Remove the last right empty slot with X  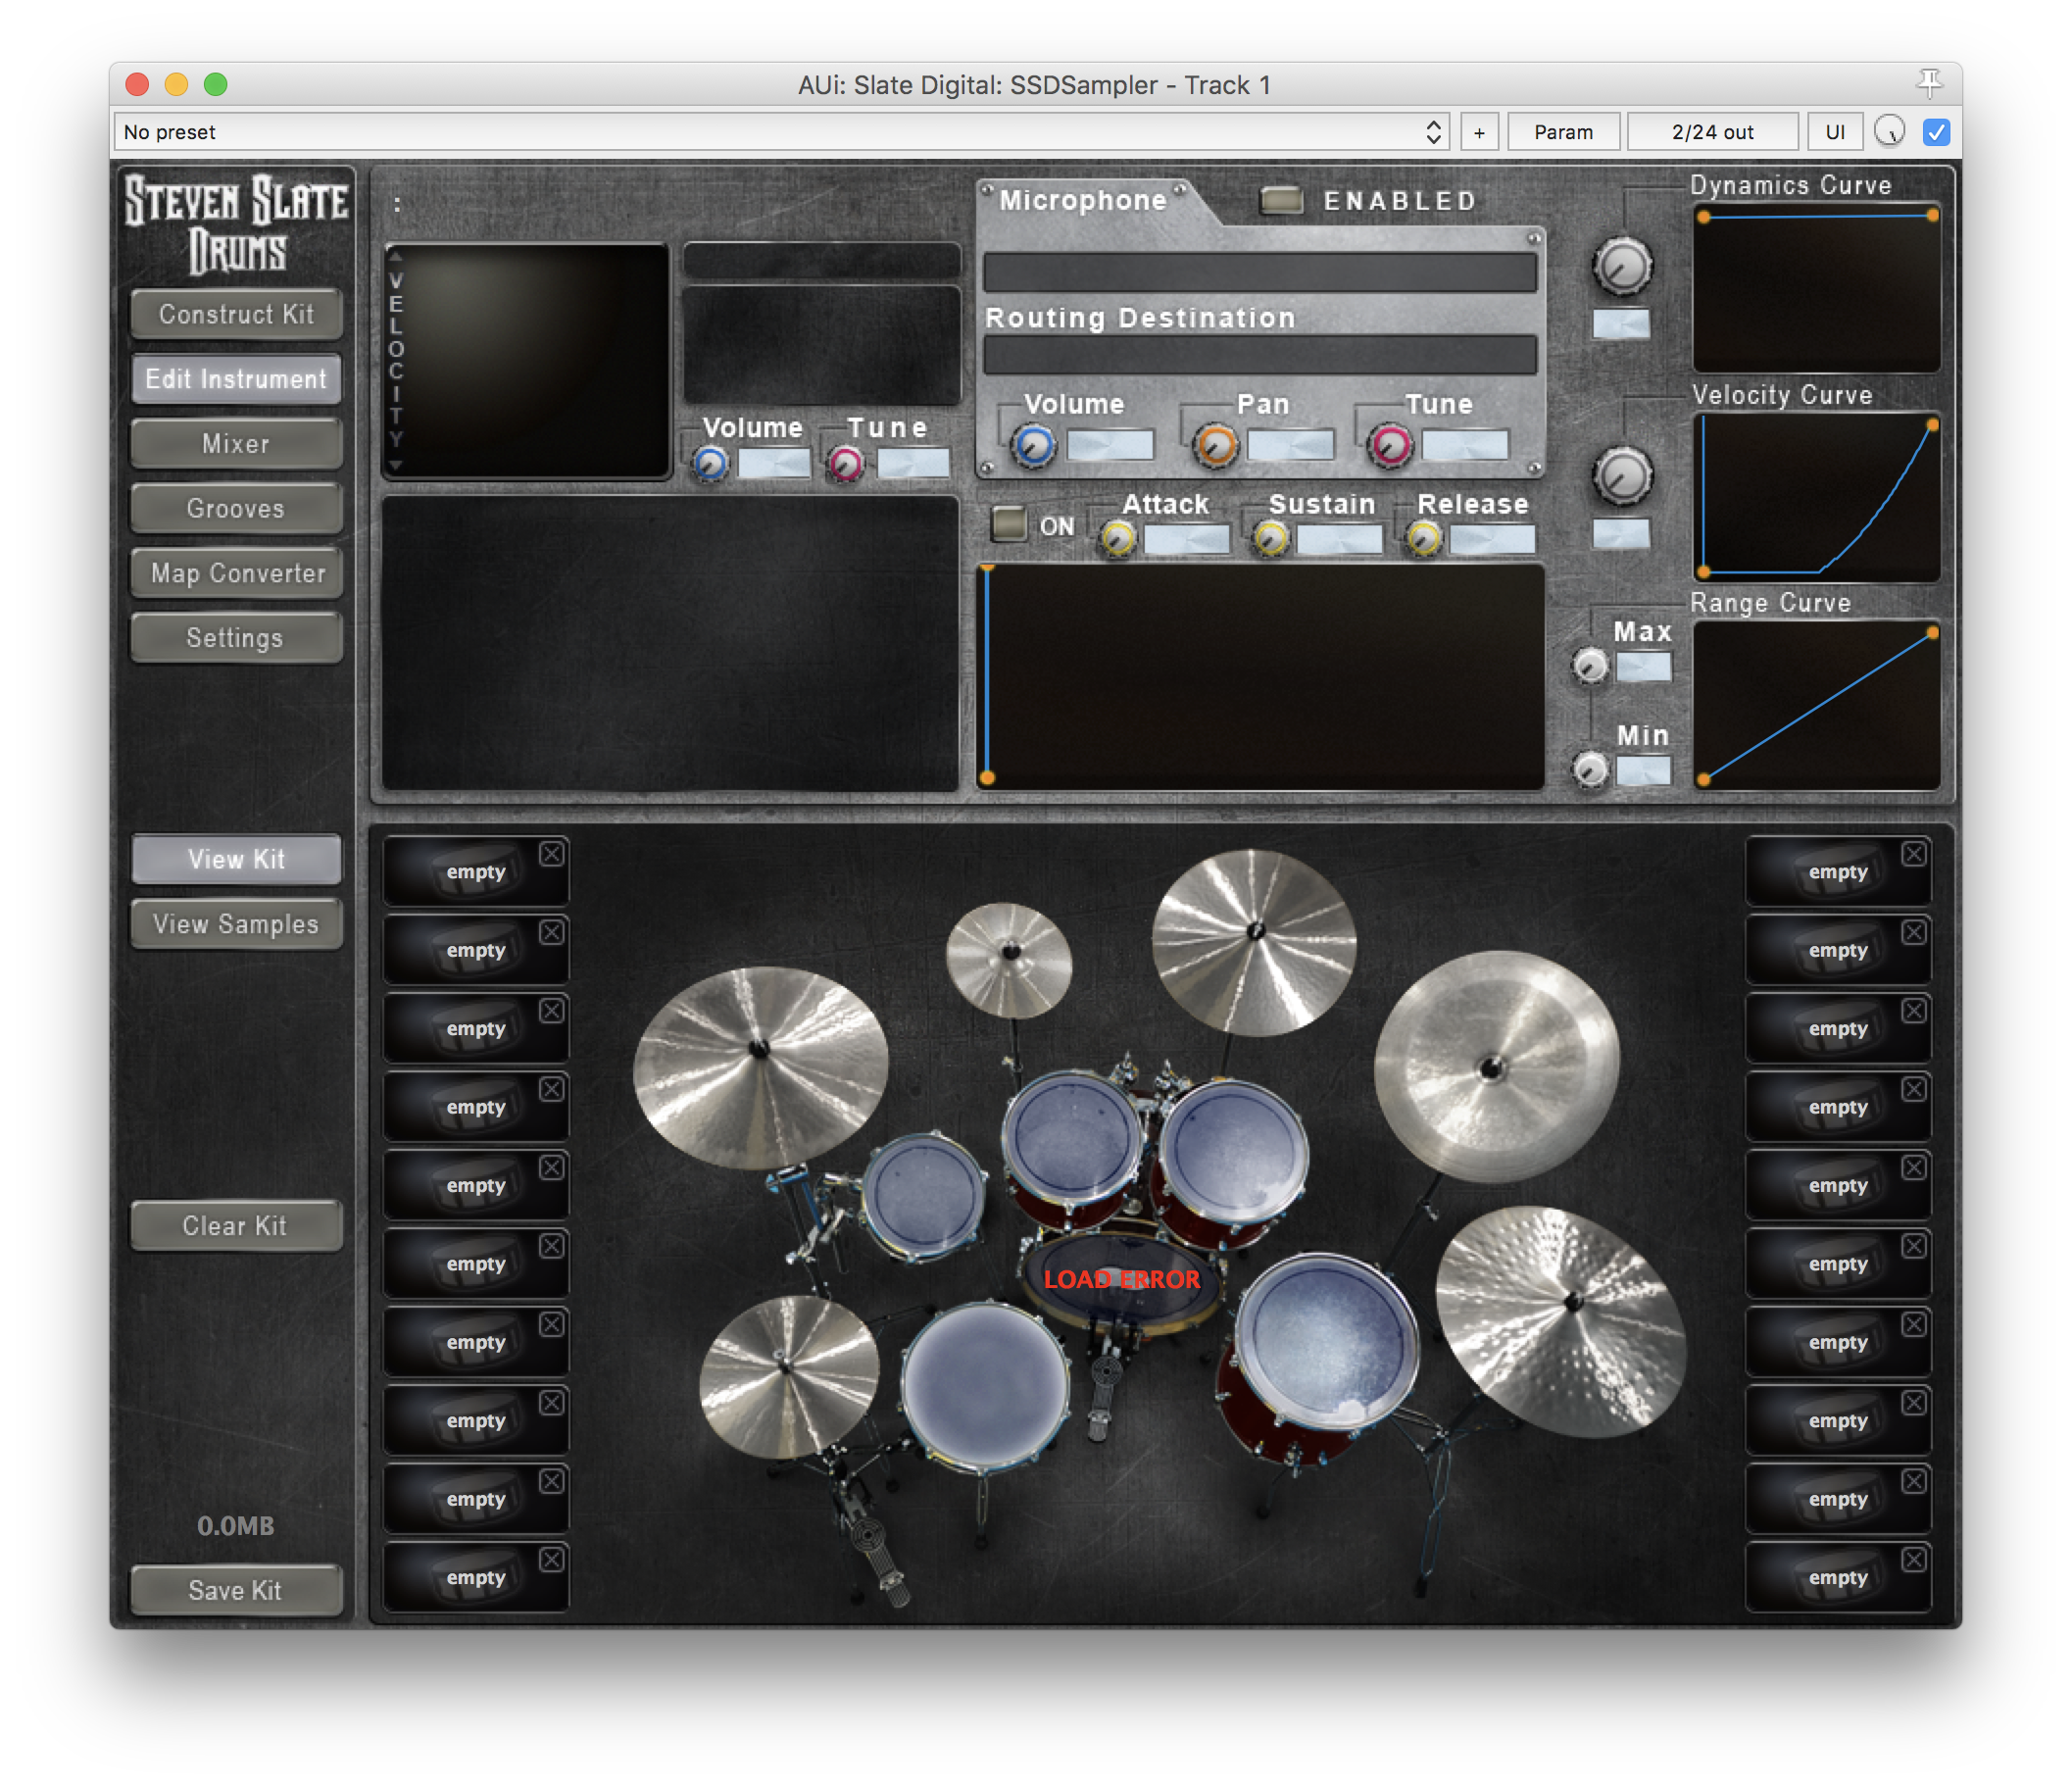[1913, 1560]
